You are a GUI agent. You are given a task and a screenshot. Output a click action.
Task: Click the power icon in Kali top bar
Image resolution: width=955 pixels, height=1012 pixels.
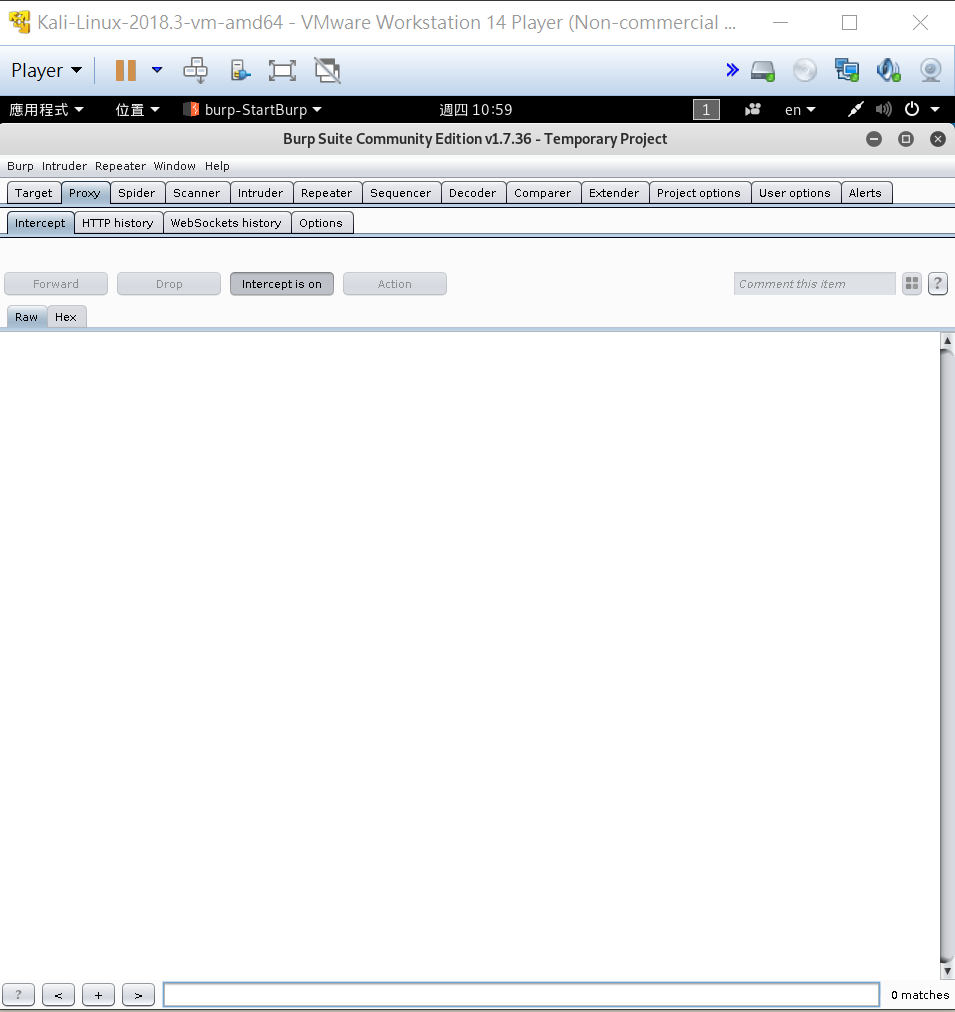[x=912, y=109]
